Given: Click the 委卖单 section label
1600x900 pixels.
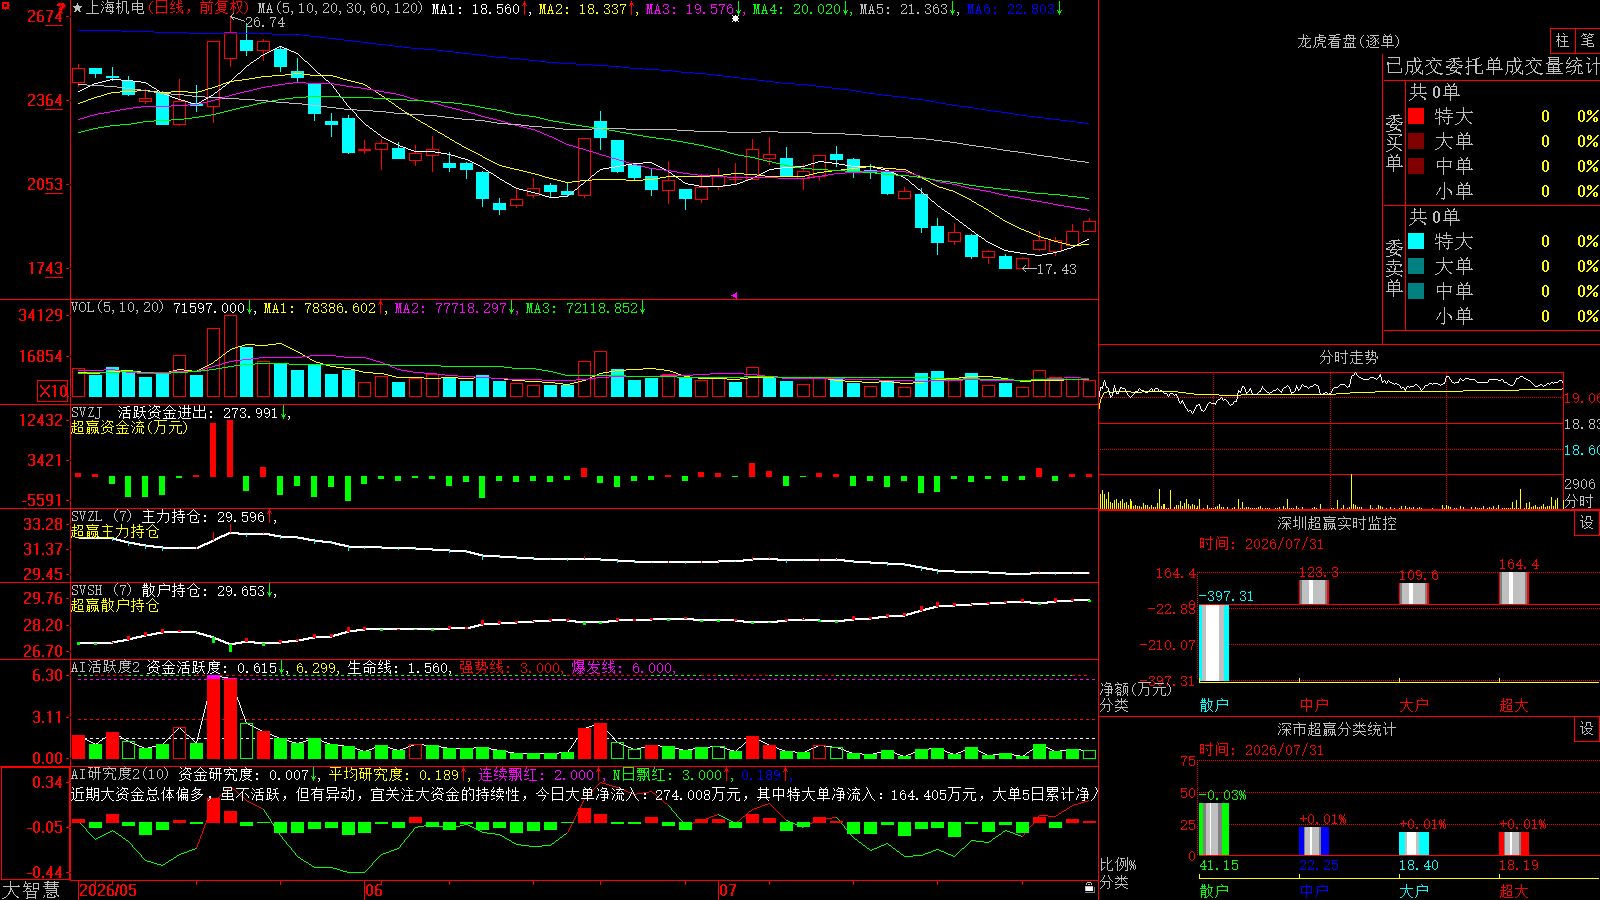Looking at the screenshot, I should (1394, 267).
